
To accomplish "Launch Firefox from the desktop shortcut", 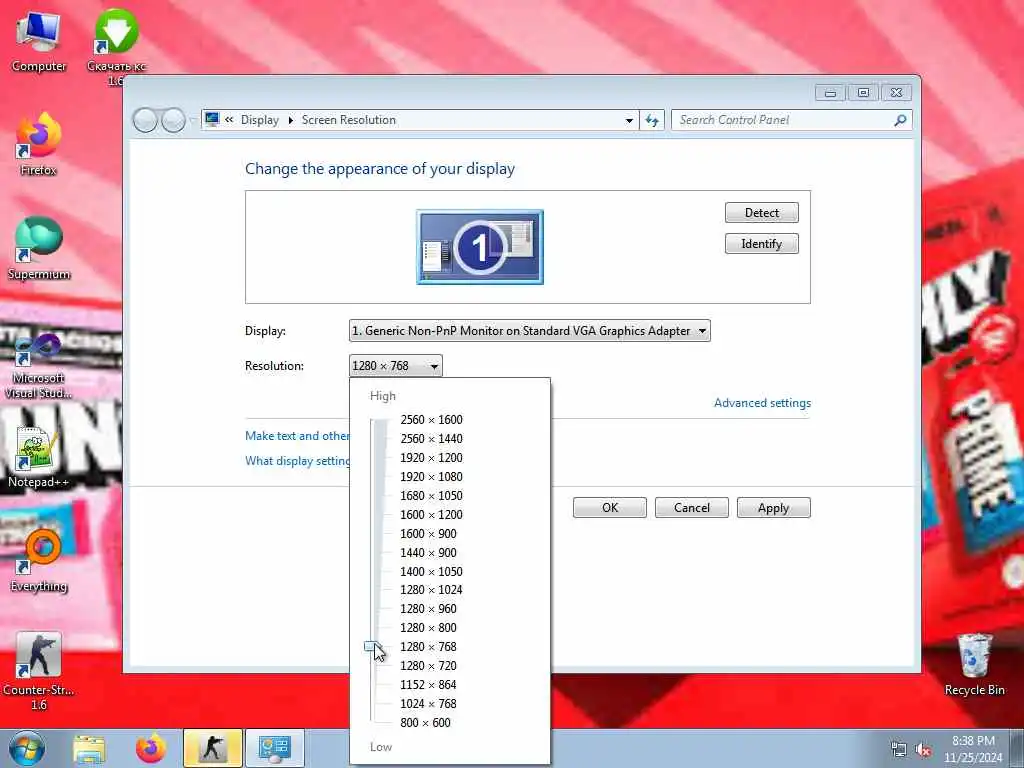I will tap(39, 145).
